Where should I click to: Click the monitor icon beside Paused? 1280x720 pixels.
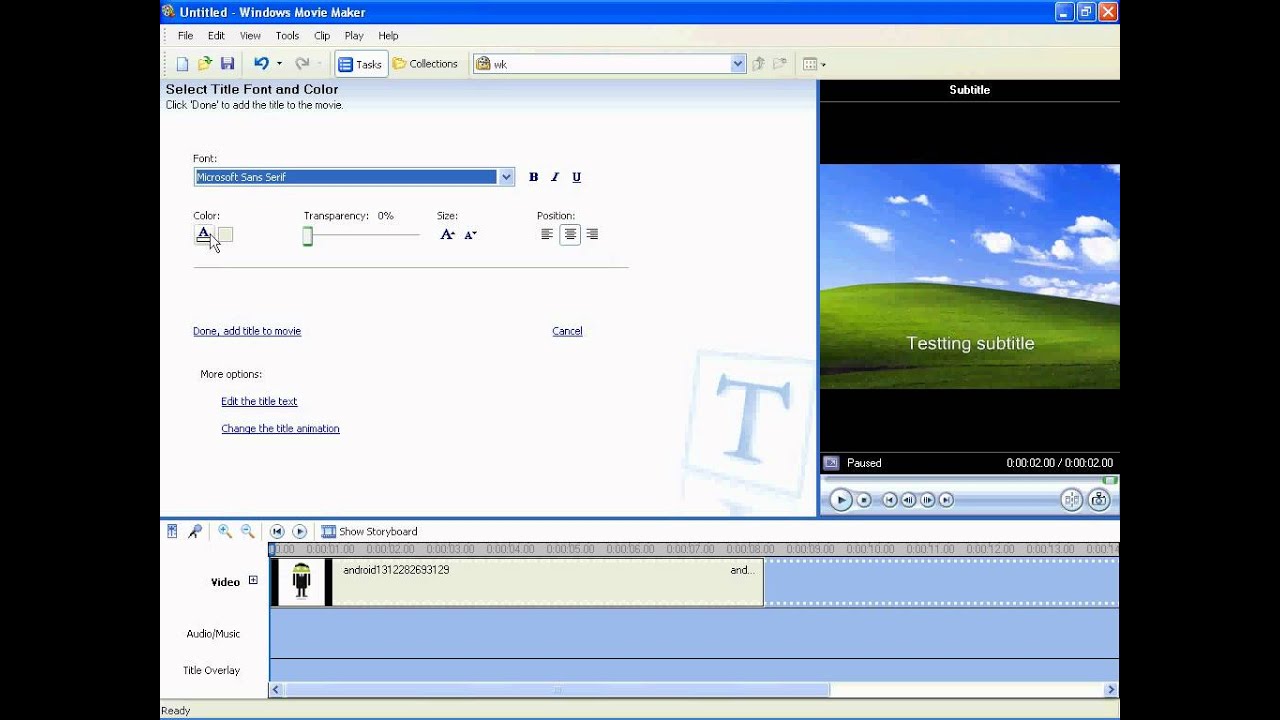click(831, 463)
